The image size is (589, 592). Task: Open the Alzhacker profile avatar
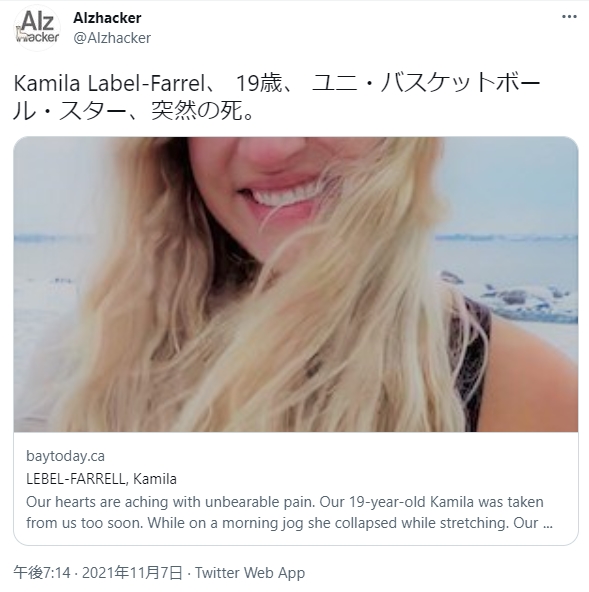pos(37,28)
